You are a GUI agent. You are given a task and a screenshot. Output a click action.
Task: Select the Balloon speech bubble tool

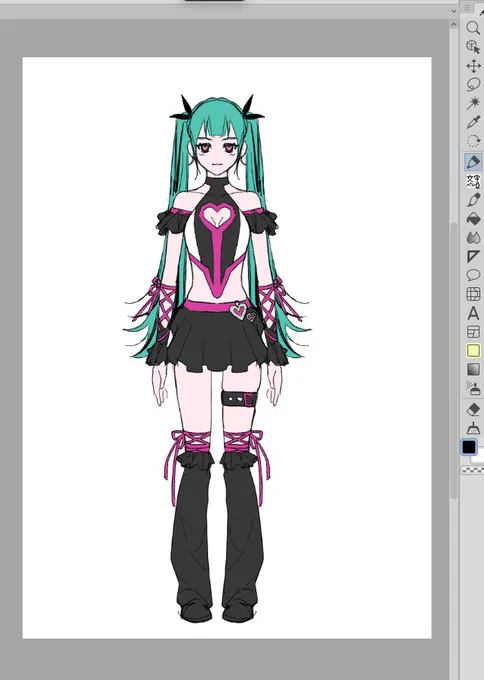(473, 275)
